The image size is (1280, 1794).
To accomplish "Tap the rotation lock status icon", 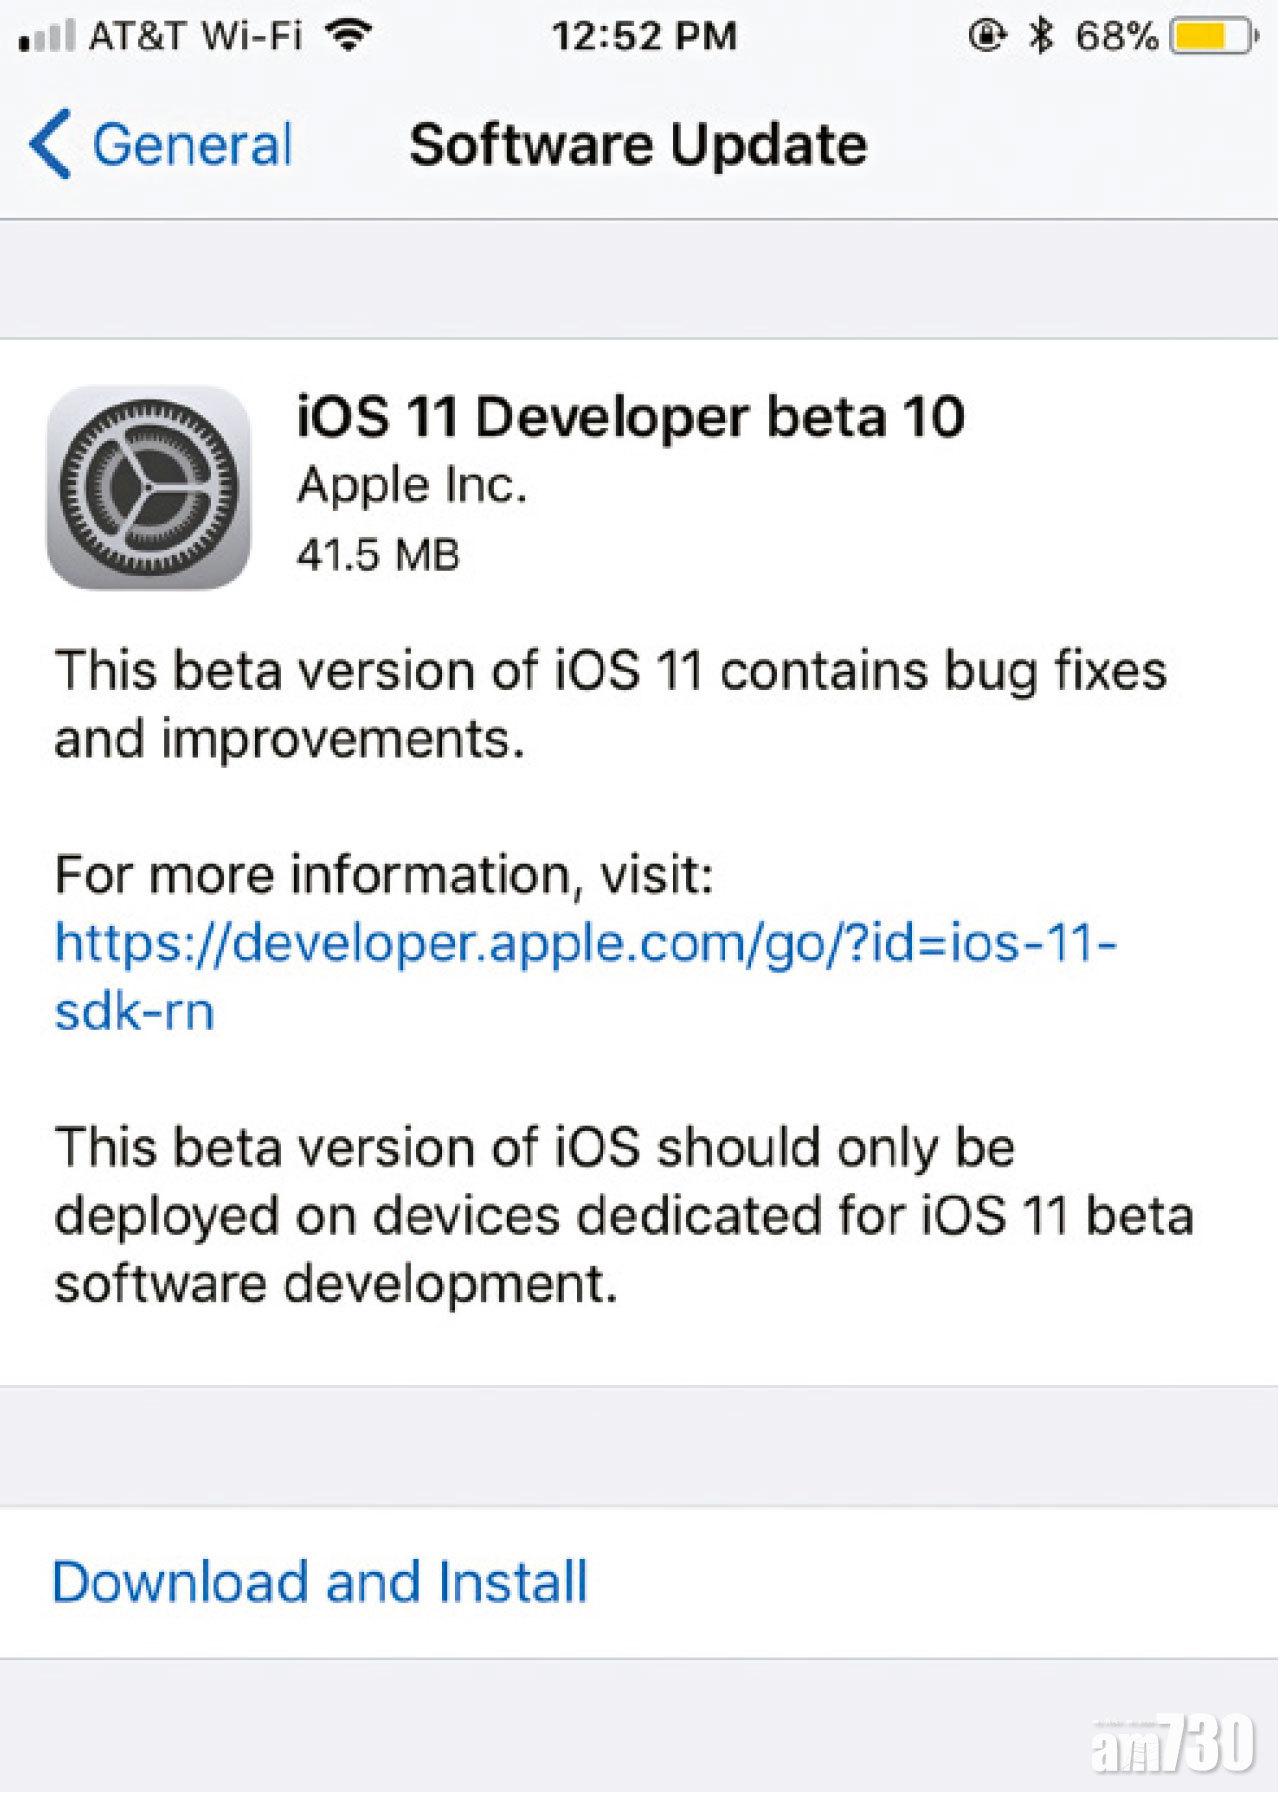I will pyautogui.click(x=985, y=37).
